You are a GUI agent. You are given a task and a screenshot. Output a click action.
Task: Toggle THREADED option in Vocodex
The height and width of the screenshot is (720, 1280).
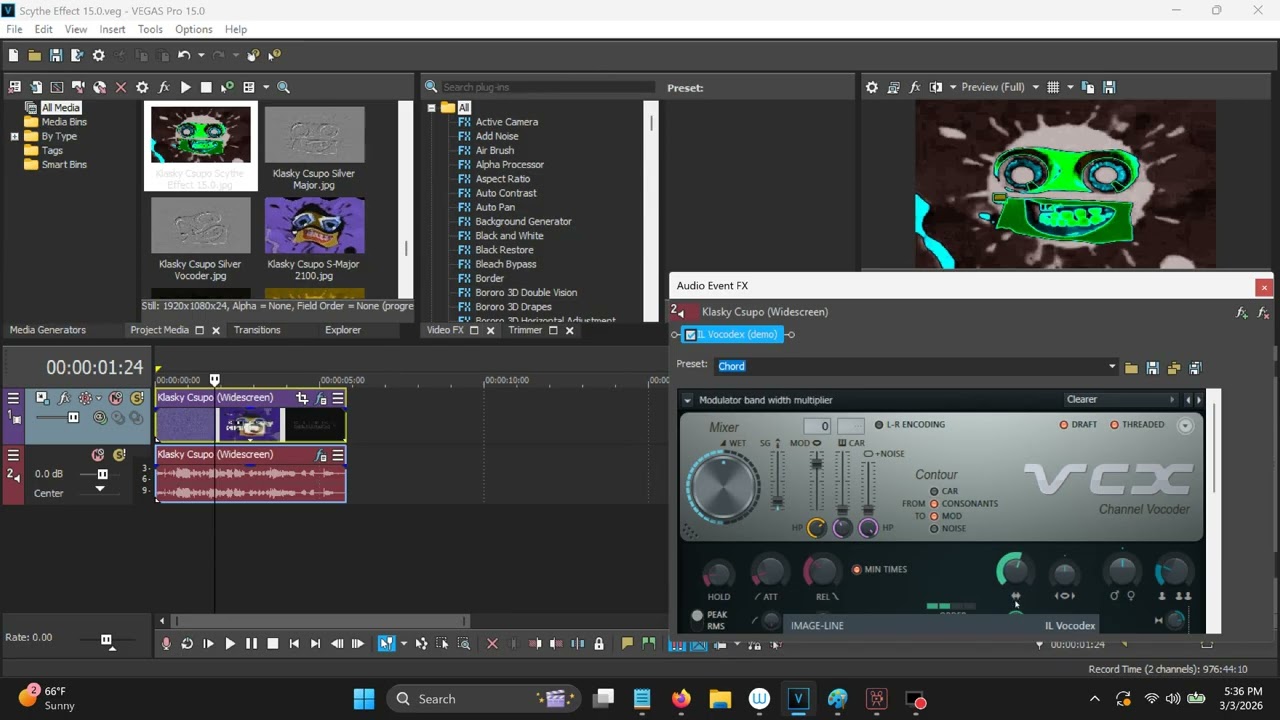1114,425
